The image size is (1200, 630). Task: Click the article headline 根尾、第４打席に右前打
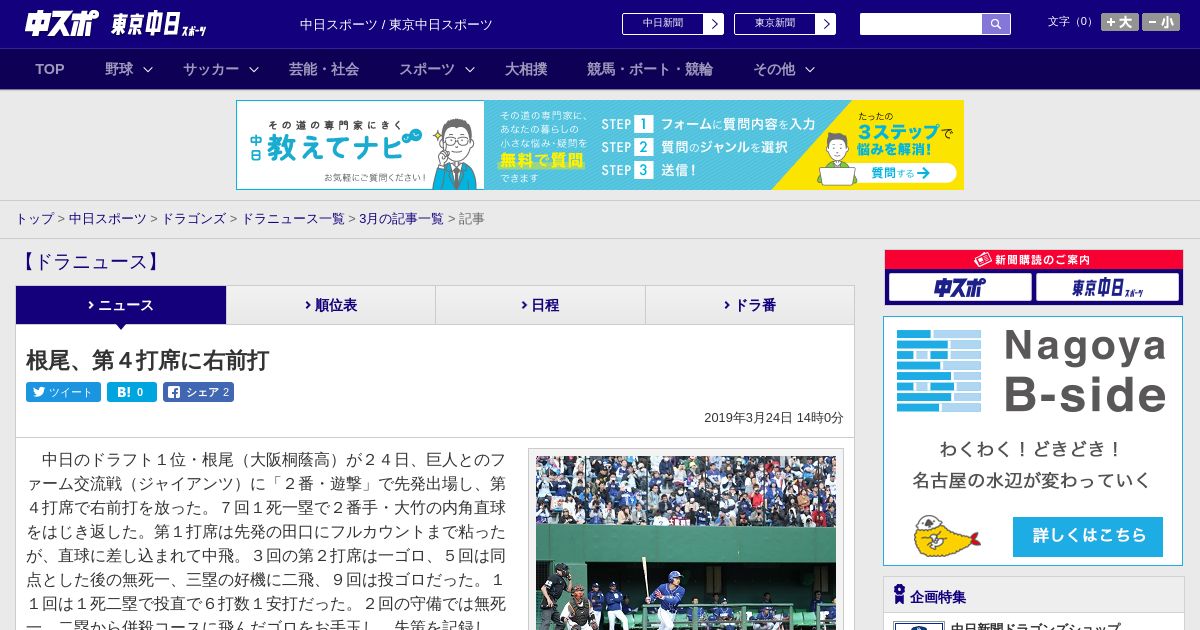point(148,360)
